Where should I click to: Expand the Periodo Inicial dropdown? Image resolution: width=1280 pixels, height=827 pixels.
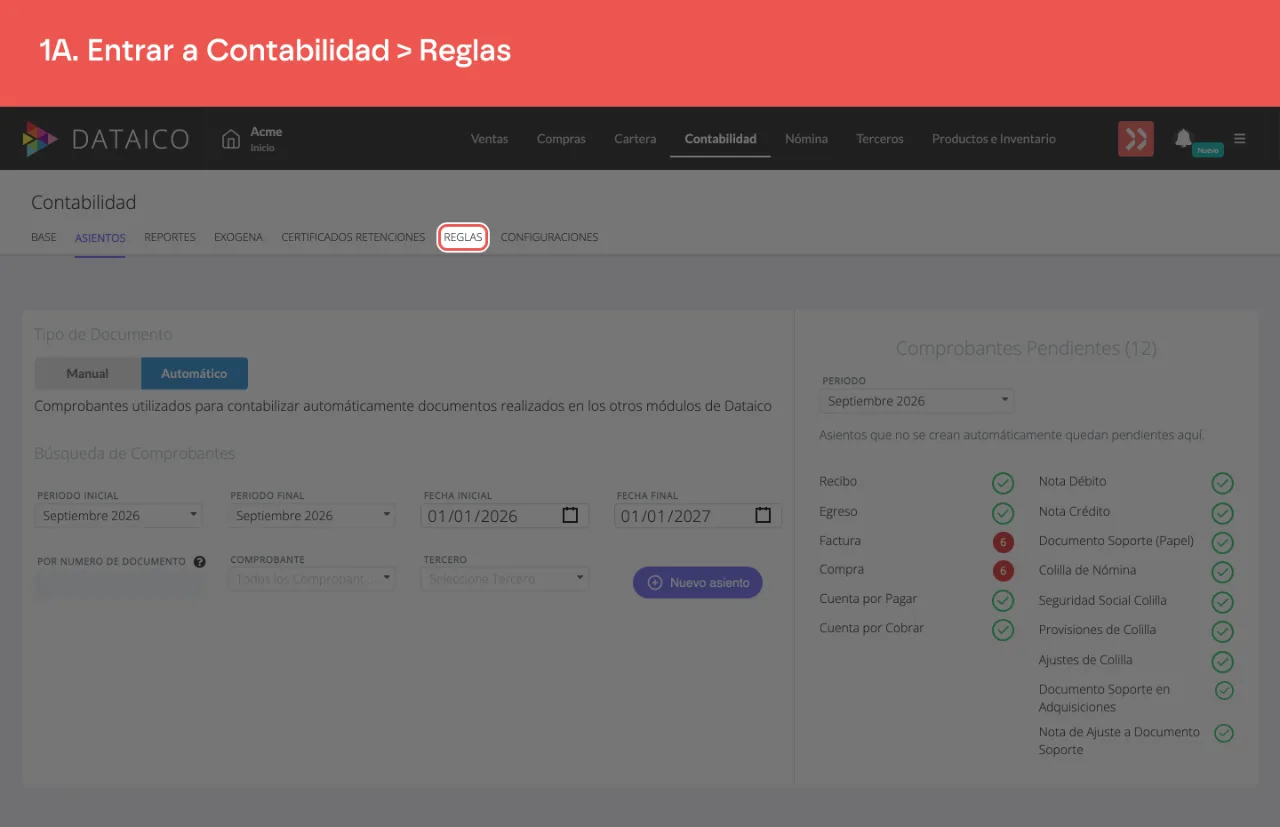(119, 516)
